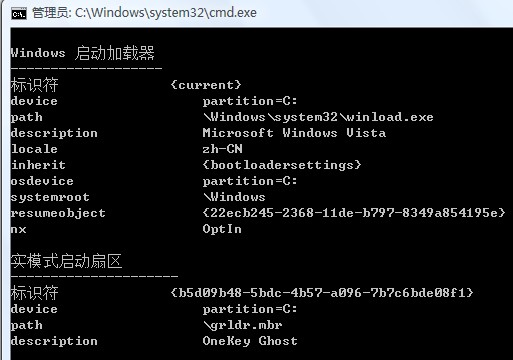Screen dimensions: 513x360
Task: Click the 实模式启动扇区 section heading
Action: [66, 261]
